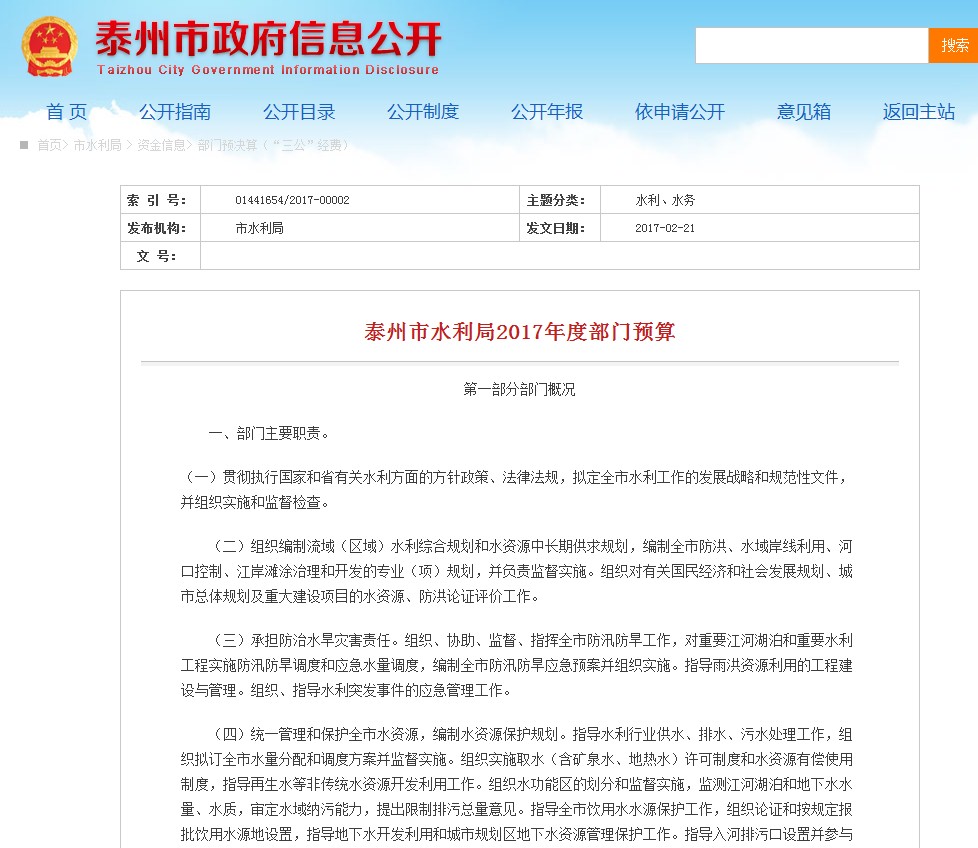Screen dimensions: 978x848
Task: Select the 公开目录 menu item
Action: tap(299, 112)
